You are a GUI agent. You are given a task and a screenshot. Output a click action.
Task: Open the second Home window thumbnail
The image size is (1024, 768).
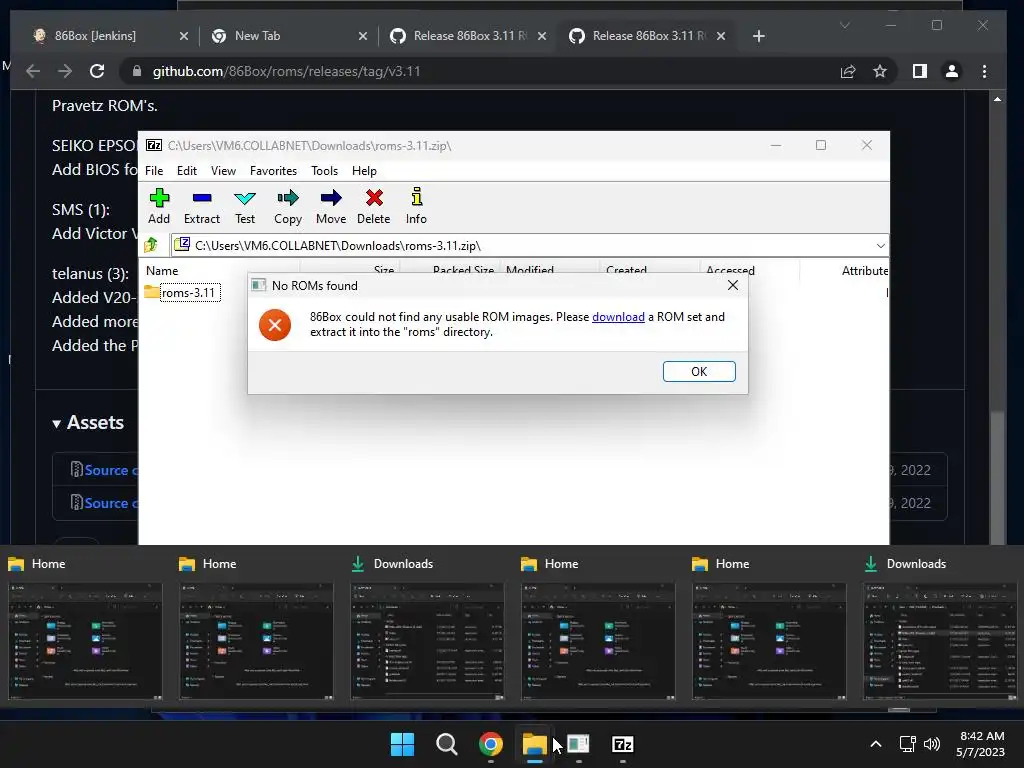point(256,641)
